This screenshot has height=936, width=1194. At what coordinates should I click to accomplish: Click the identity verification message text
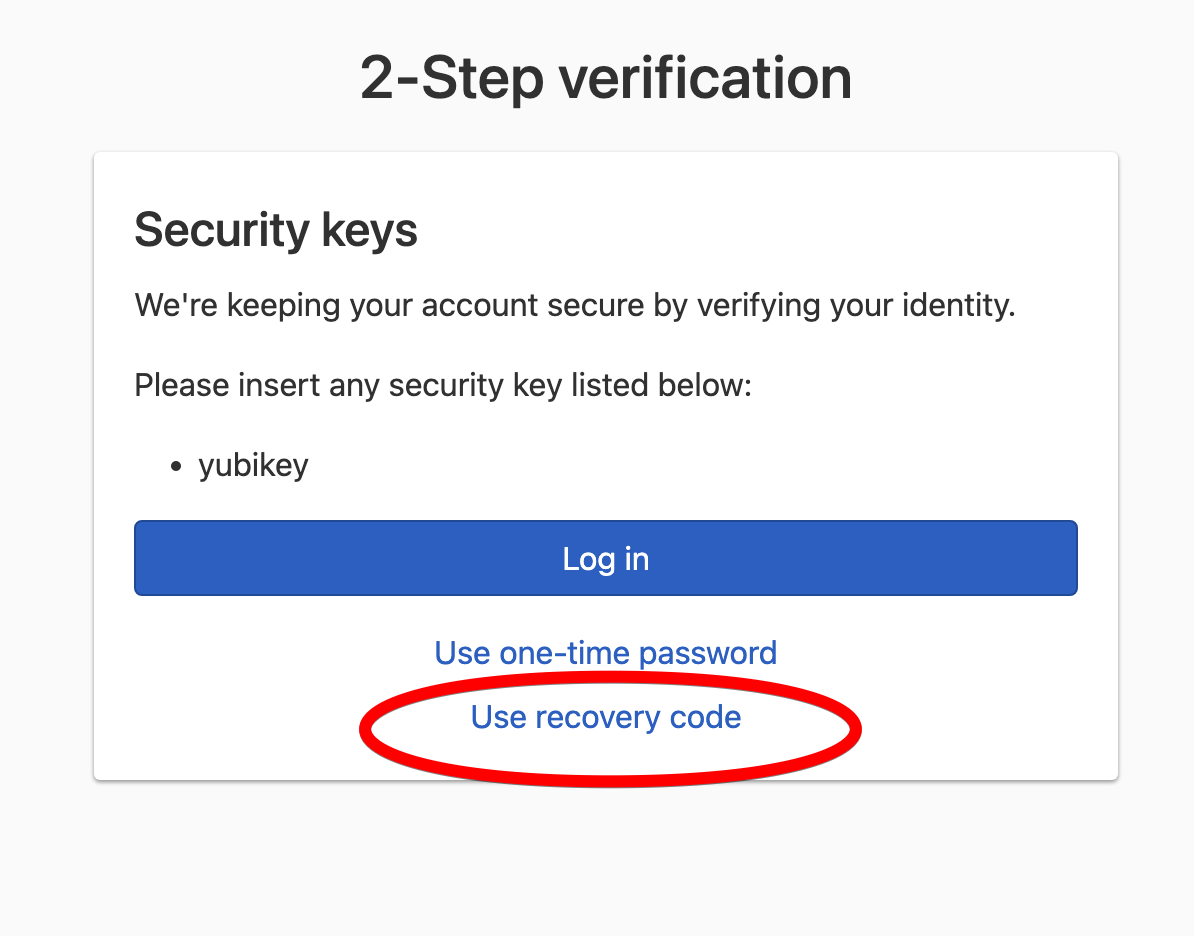coord(574,304)
